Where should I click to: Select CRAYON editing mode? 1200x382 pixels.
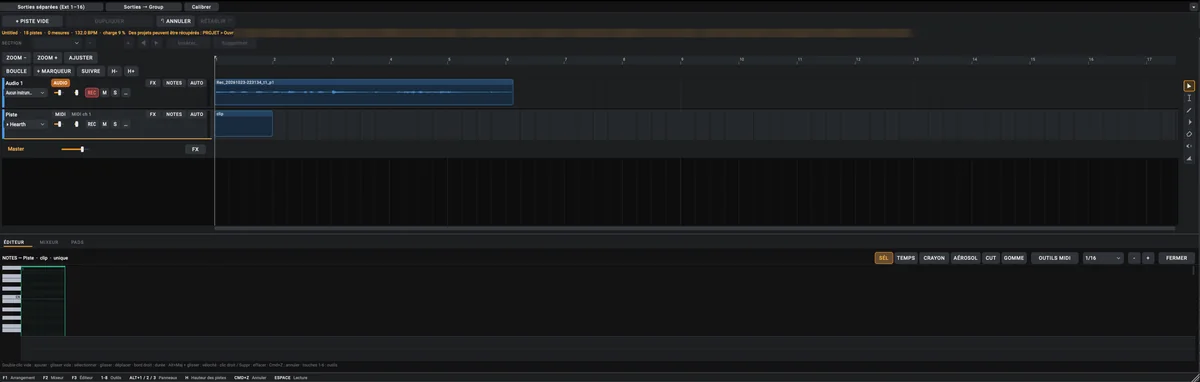coord(934,258)
